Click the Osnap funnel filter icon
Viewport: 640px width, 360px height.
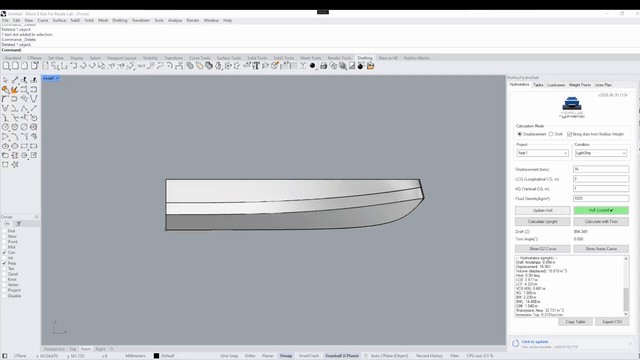19,224
